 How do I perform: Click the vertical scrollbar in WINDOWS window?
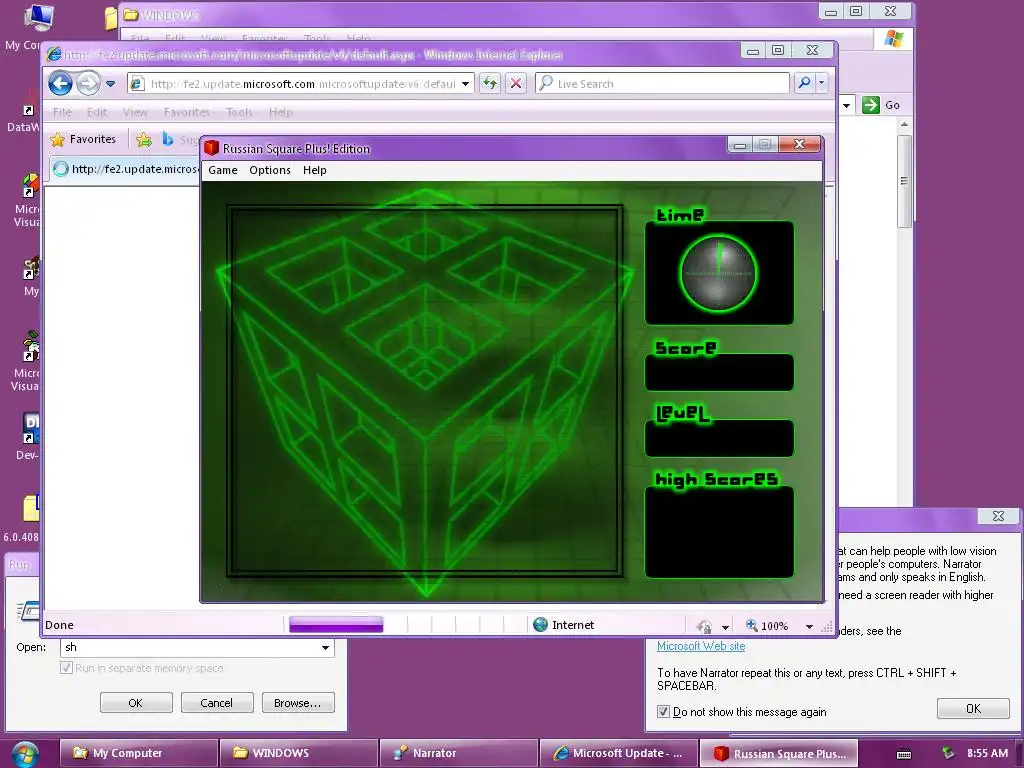pos(904,182)
